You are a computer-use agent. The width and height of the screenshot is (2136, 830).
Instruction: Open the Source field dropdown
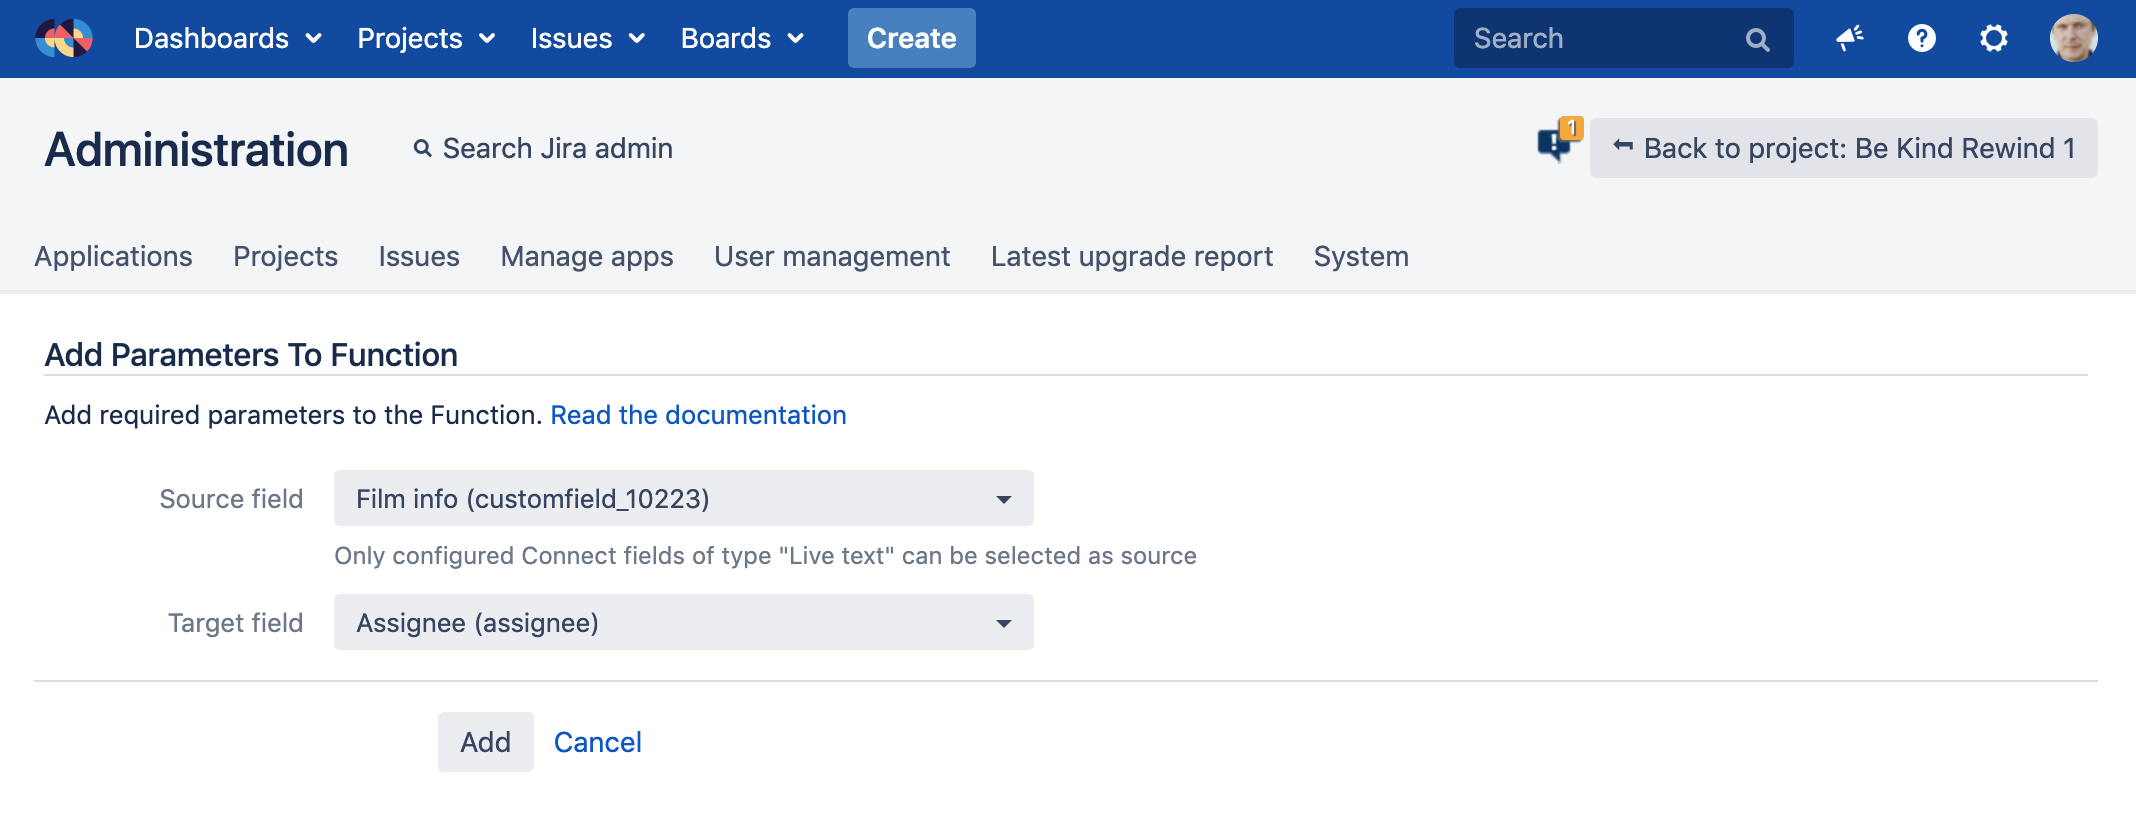(683, 498)
